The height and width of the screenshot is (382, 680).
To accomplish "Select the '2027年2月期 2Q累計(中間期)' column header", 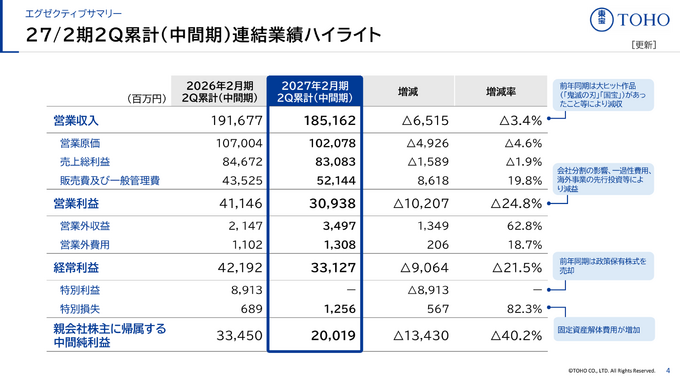I will pos(315,91).
